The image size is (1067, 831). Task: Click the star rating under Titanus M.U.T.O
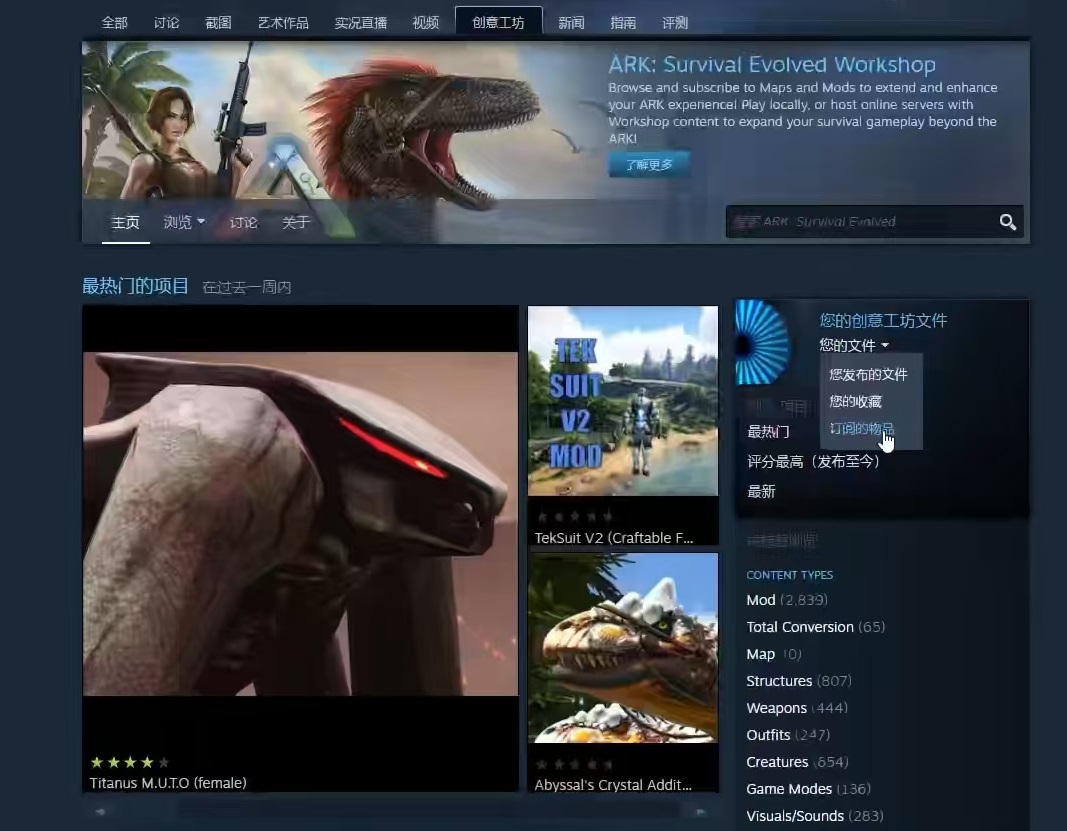[x=130, y=762]
